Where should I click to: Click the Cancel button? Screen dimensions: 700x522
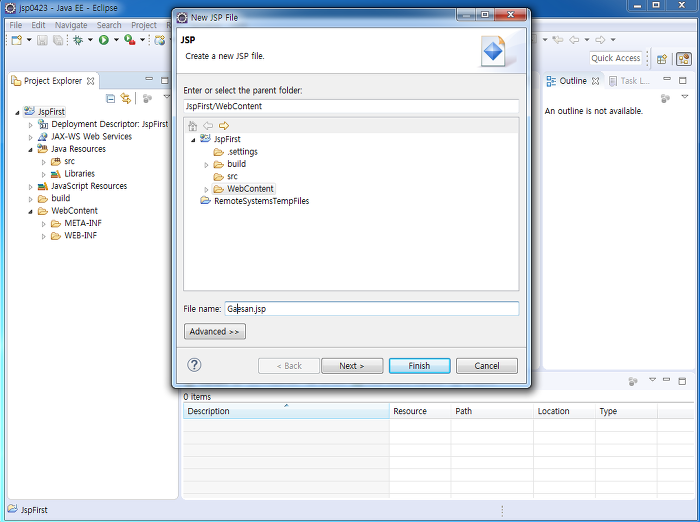487,366
